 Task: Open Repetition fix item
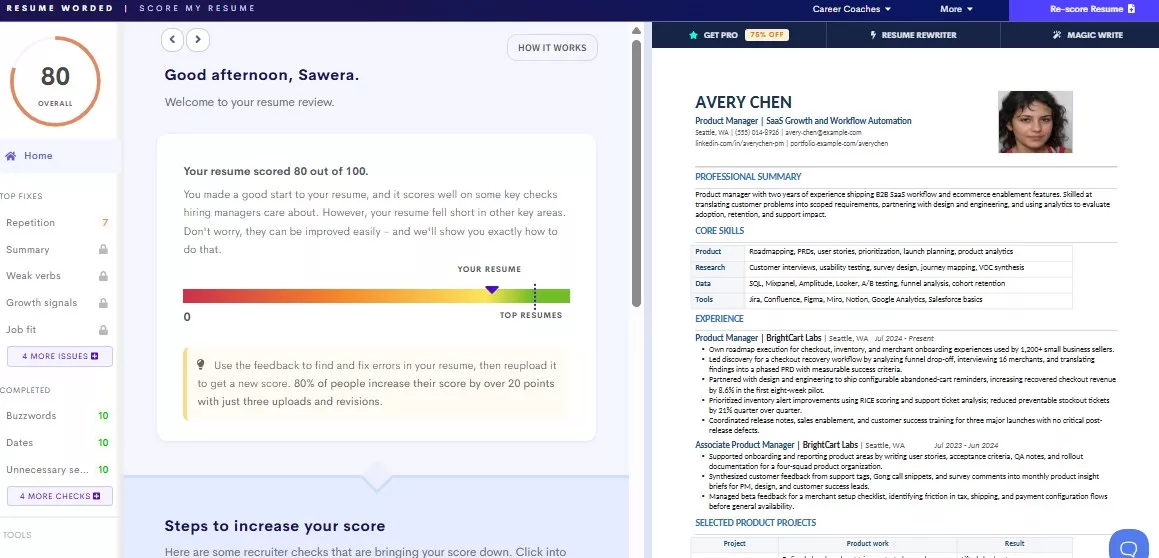click(57, 222)
